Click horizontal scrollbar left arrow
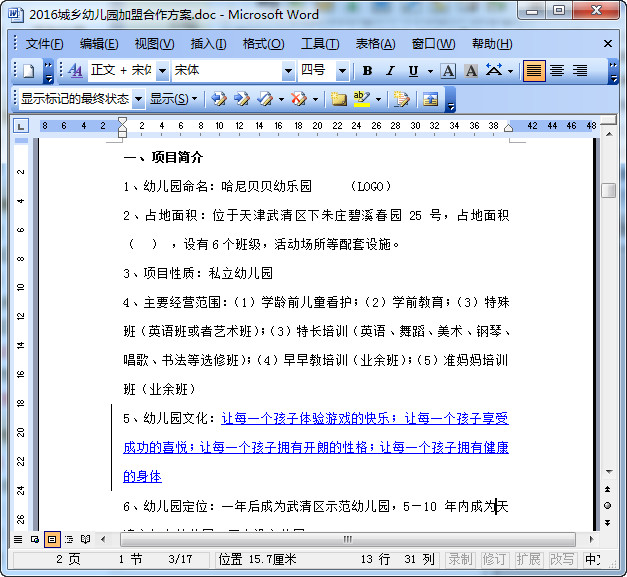This screenshot has width=627, height=577. point(104,539)
